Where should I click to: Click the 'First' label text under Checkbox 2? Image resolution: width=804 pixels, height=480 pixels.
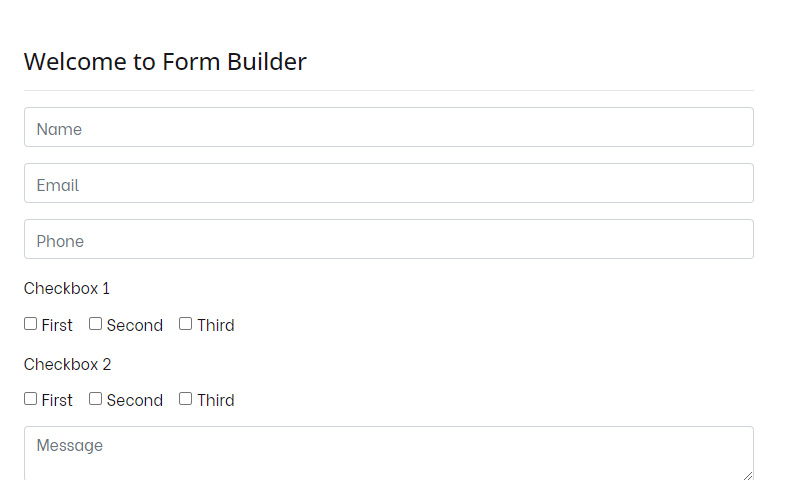click(x=57, y=400)
